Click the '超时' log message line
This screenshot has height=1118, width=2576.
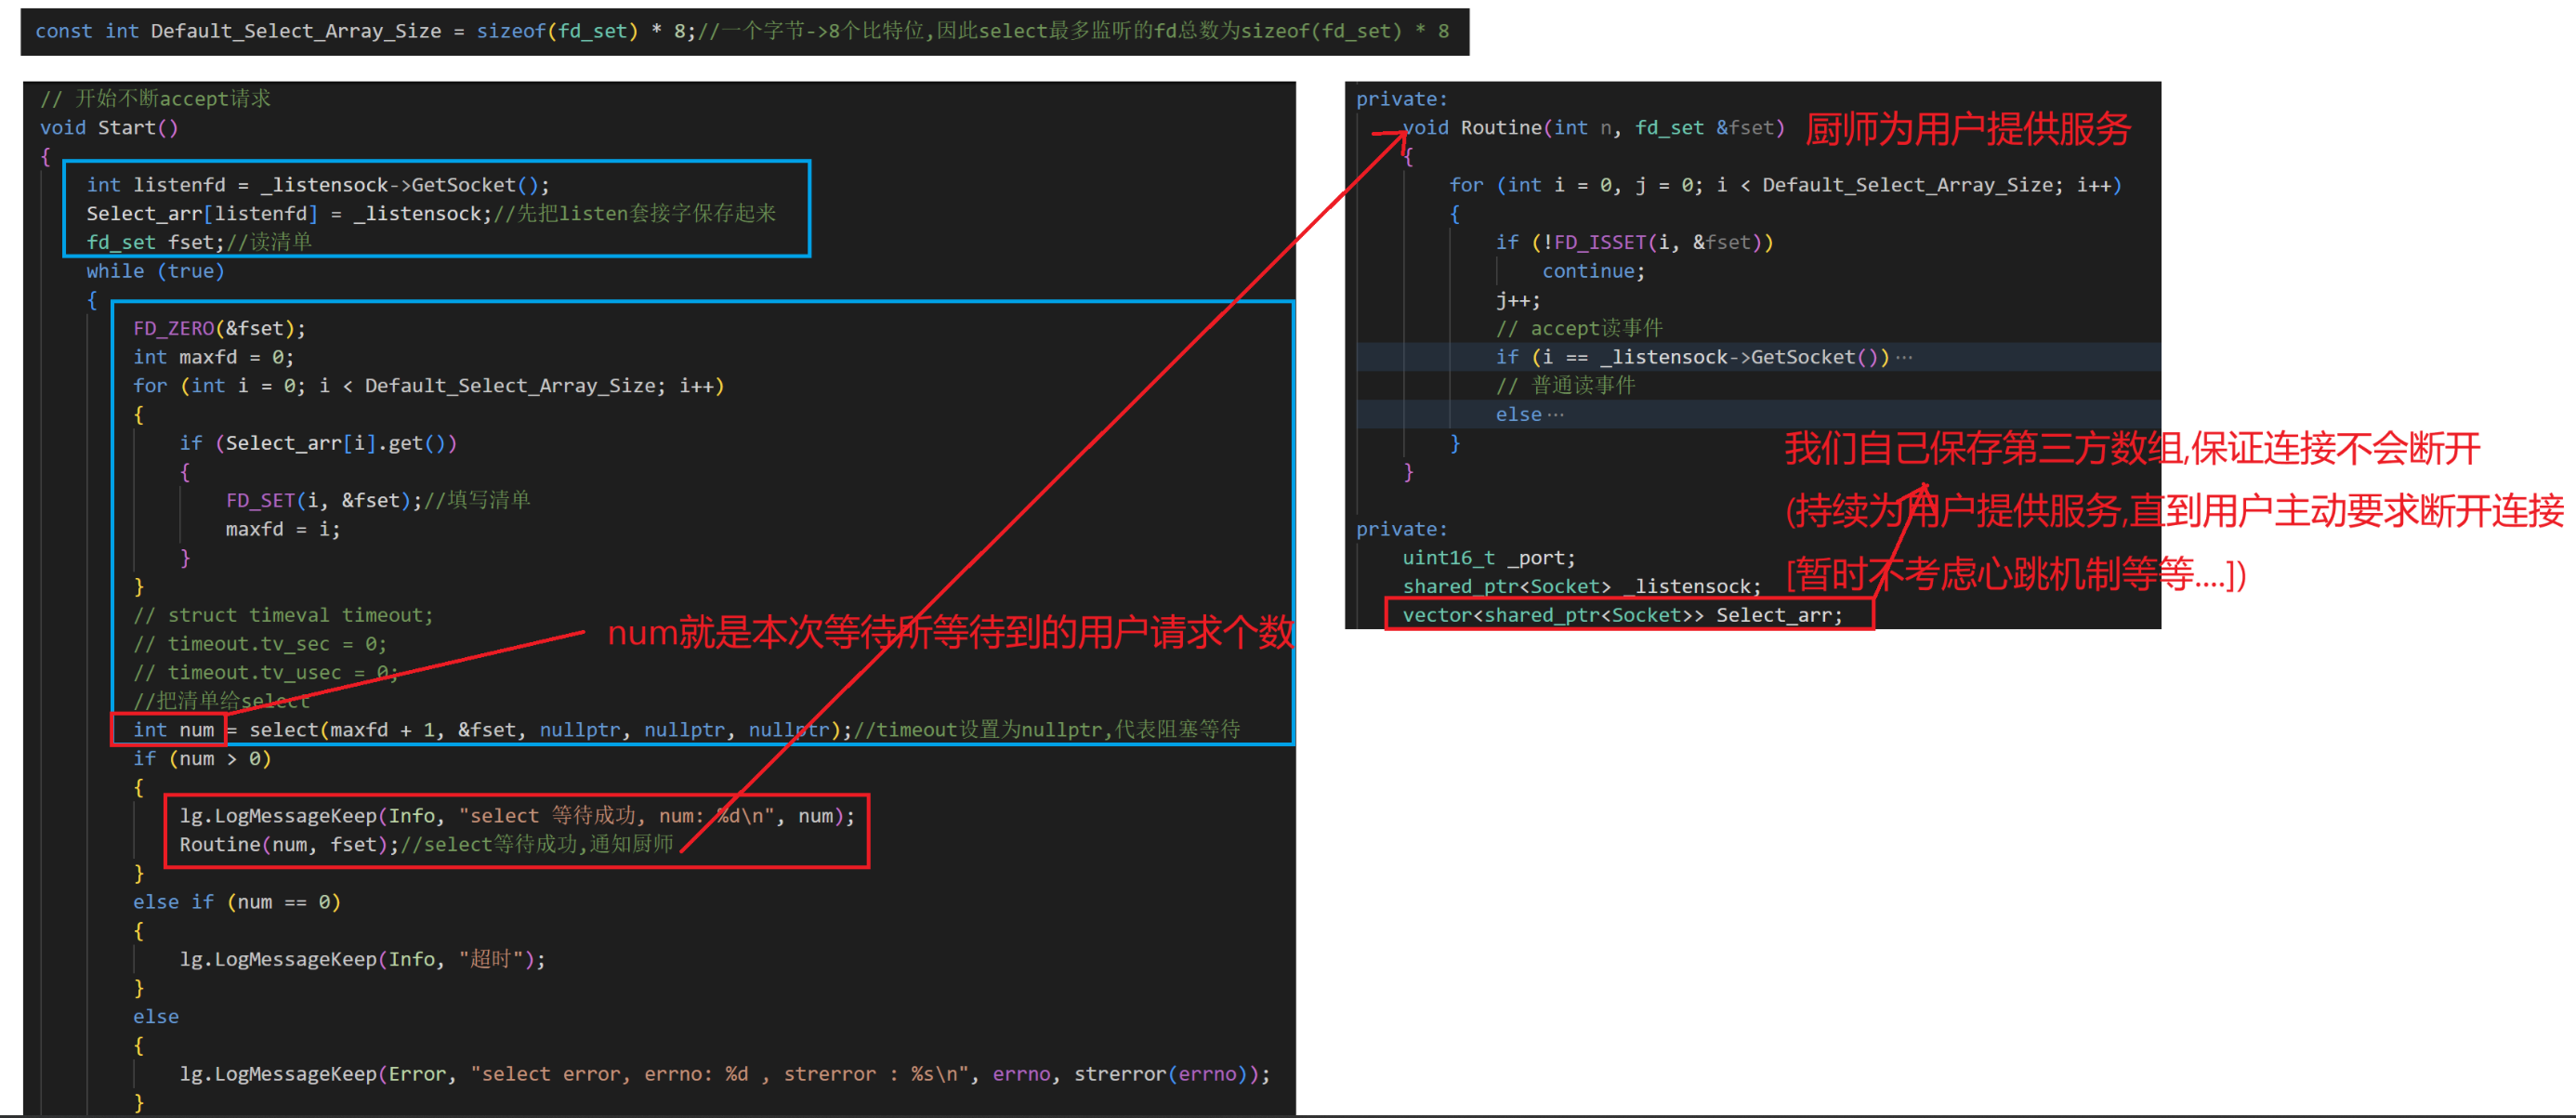tap(363, 960)
